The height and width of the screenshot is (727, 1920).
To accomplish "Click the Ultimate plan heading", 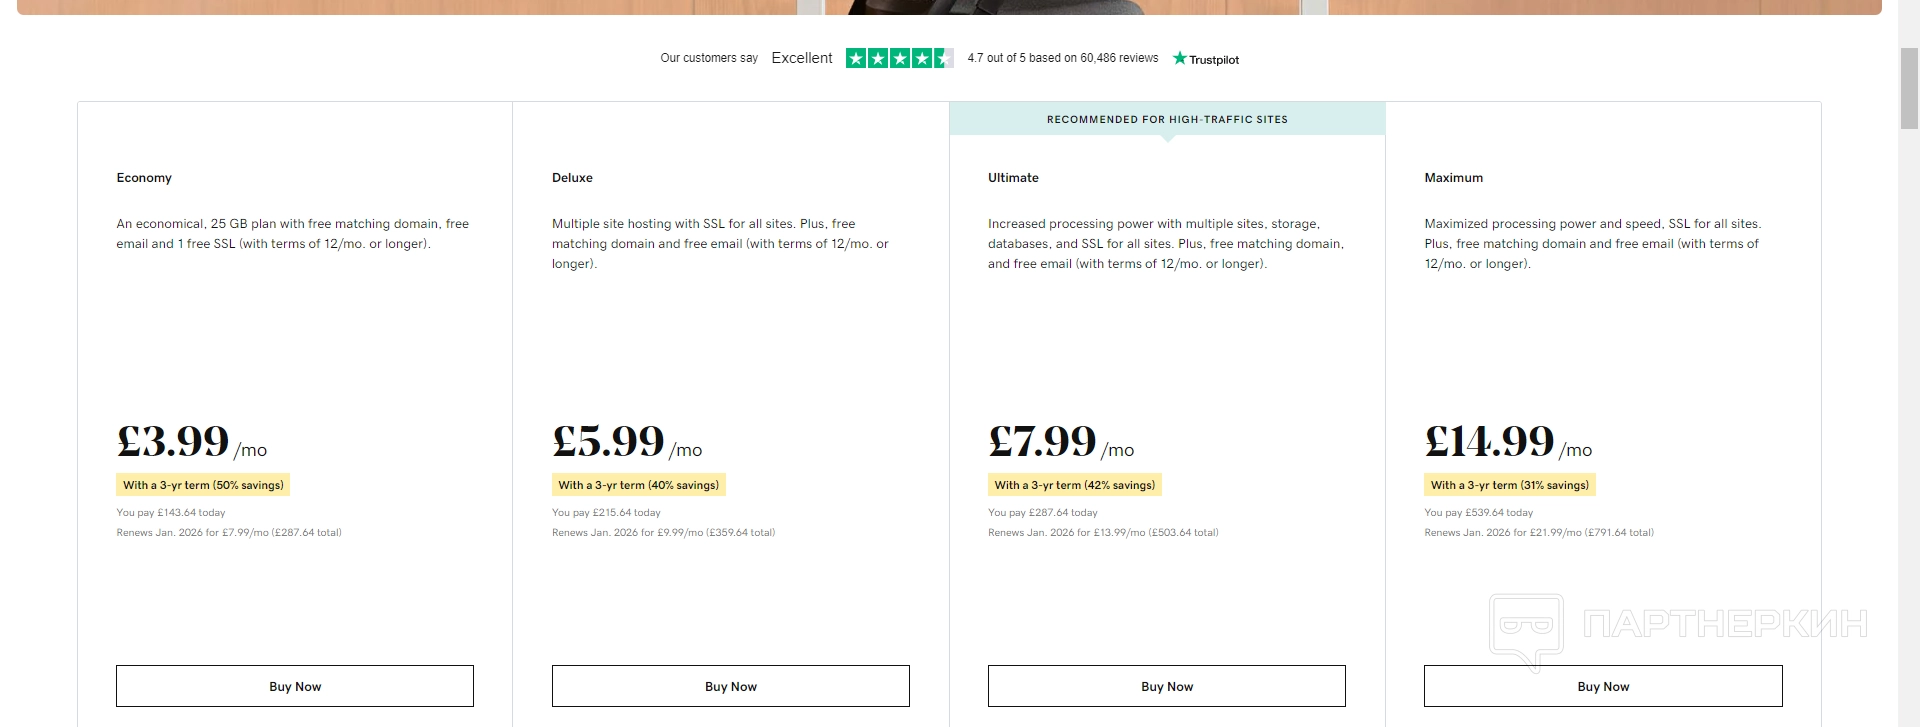I will pos(1013,177).
